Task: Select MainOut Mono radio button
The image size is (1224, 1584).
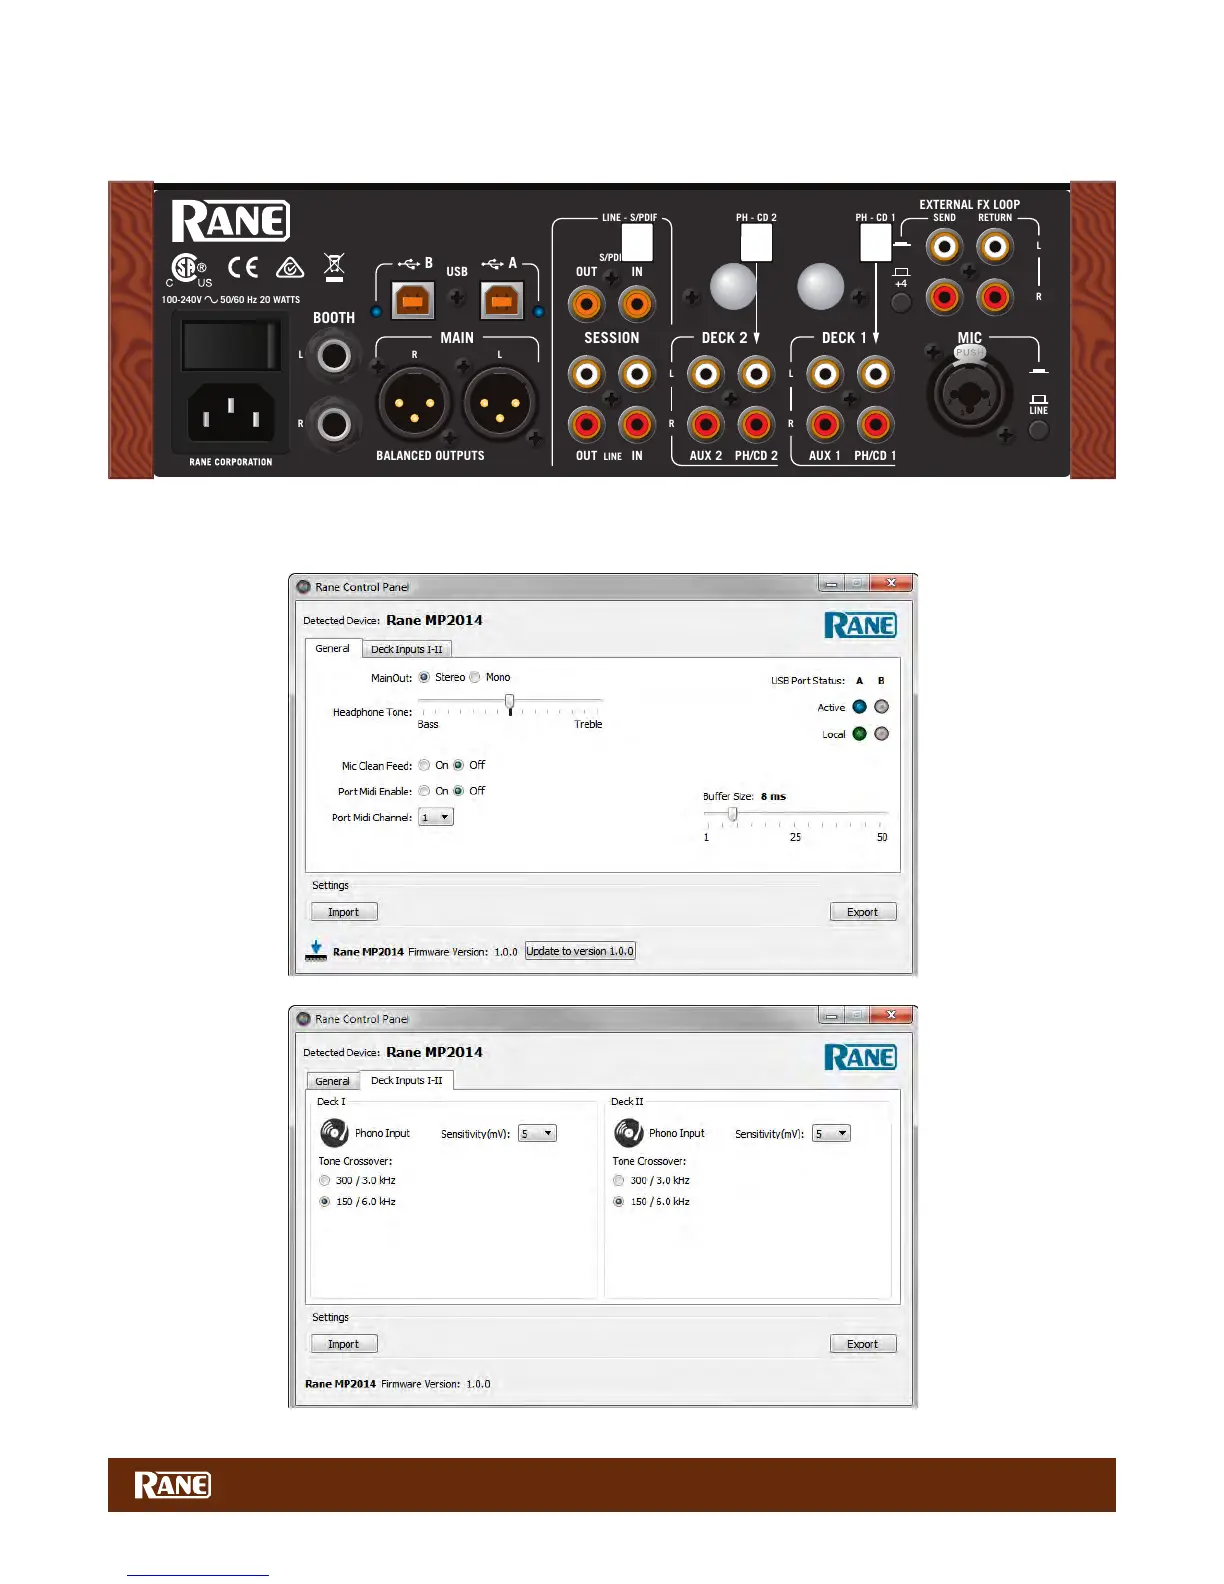Action: 475,677
